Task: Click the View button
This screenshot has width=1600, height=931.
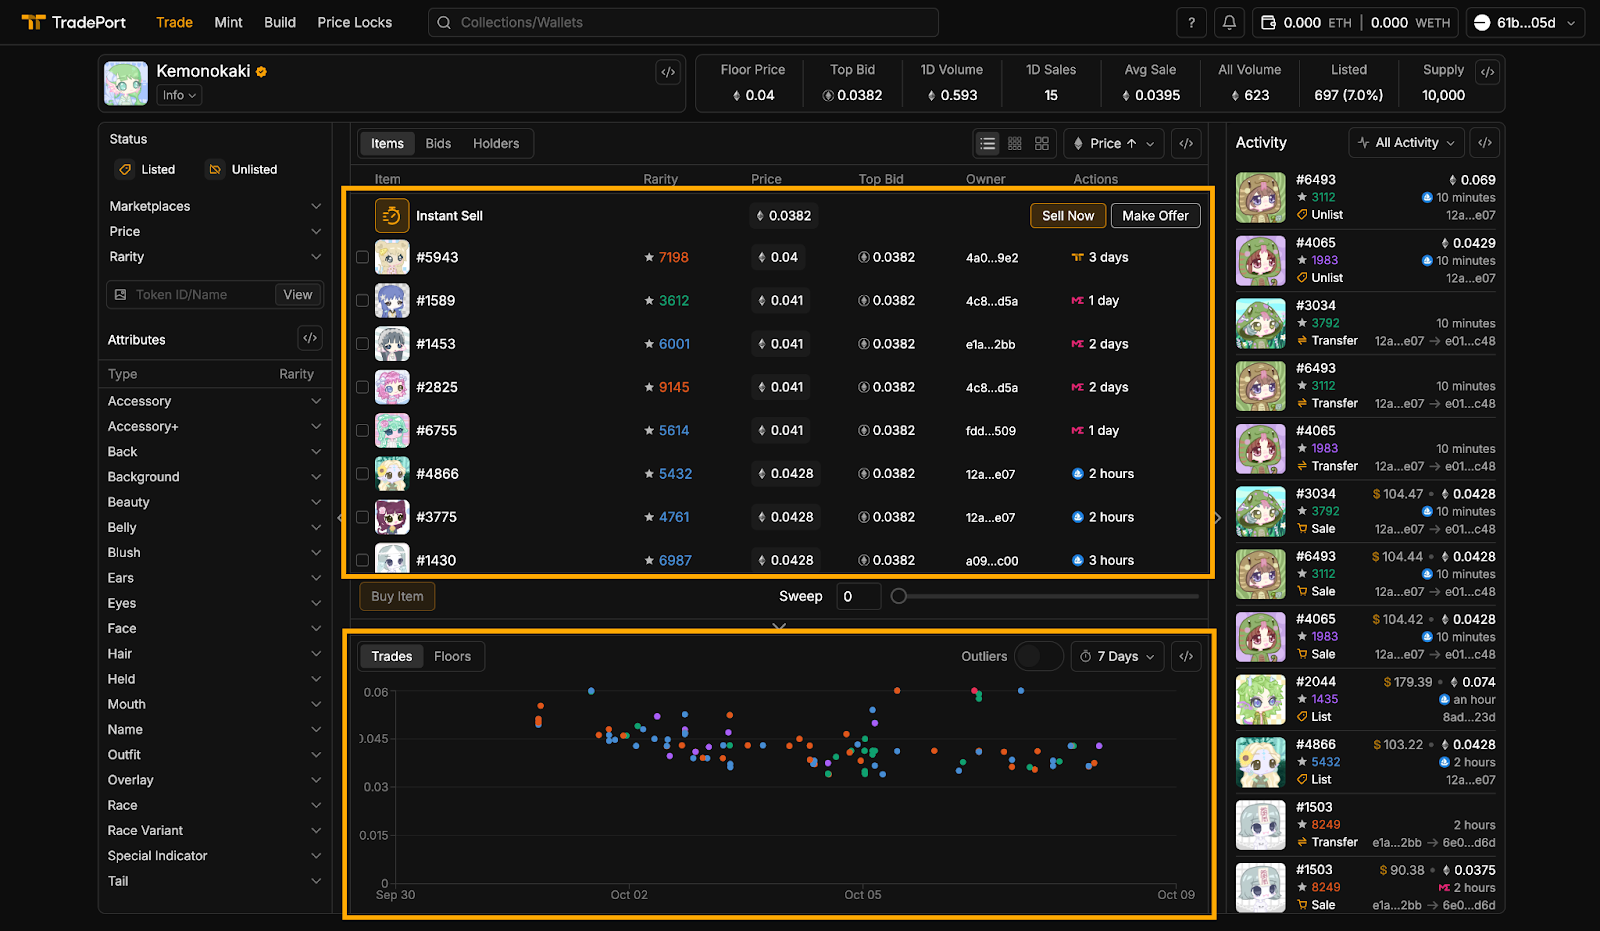Action: tap(298, 294)
